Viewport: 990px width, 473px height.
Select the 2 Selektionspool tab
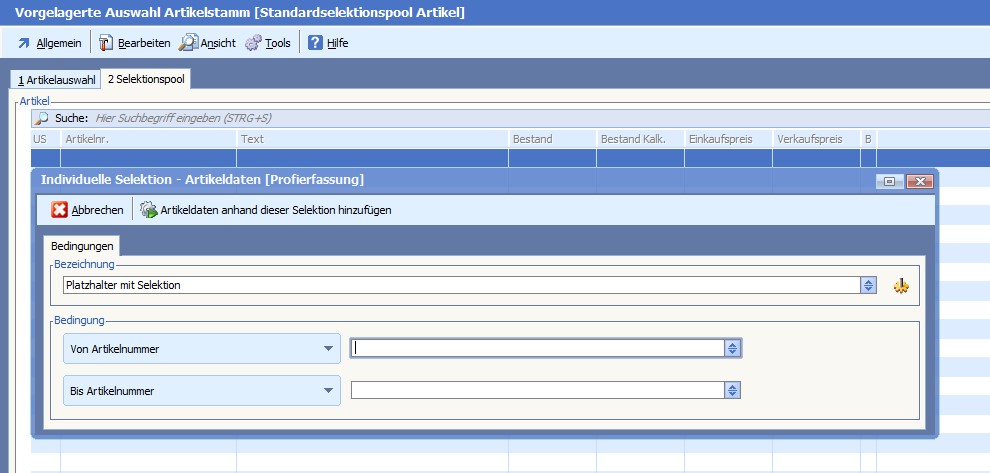(x=145, y=80)
